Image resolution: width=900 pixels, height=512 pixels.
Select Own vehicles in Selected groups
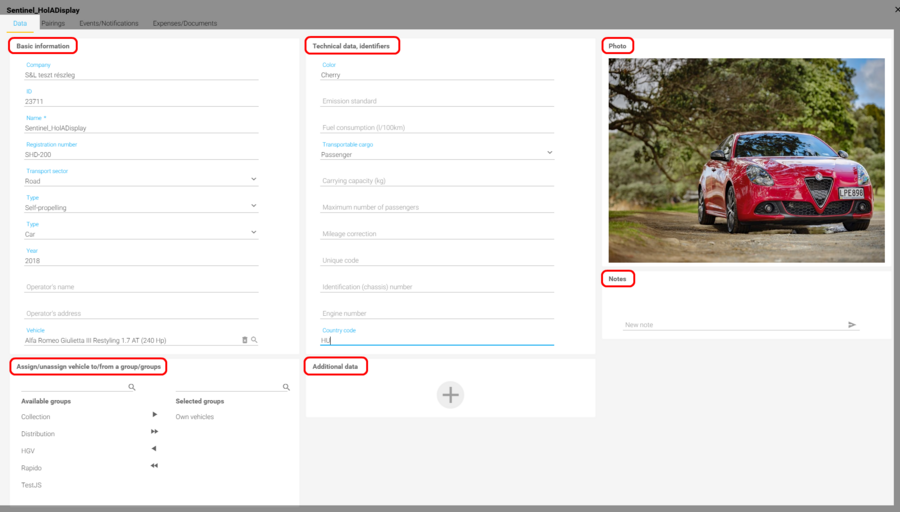(195, 417)
